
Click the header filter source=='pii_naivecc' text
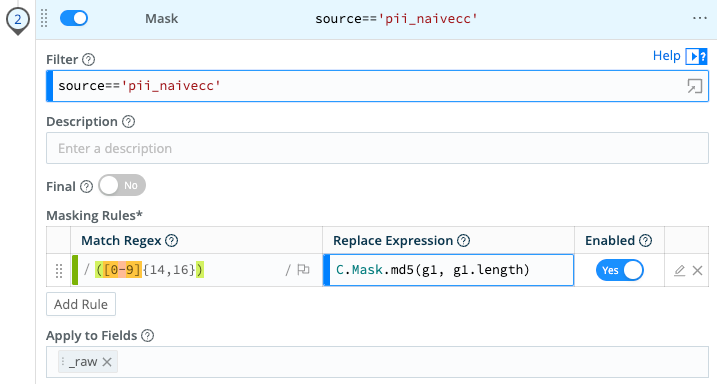[396, 19]
